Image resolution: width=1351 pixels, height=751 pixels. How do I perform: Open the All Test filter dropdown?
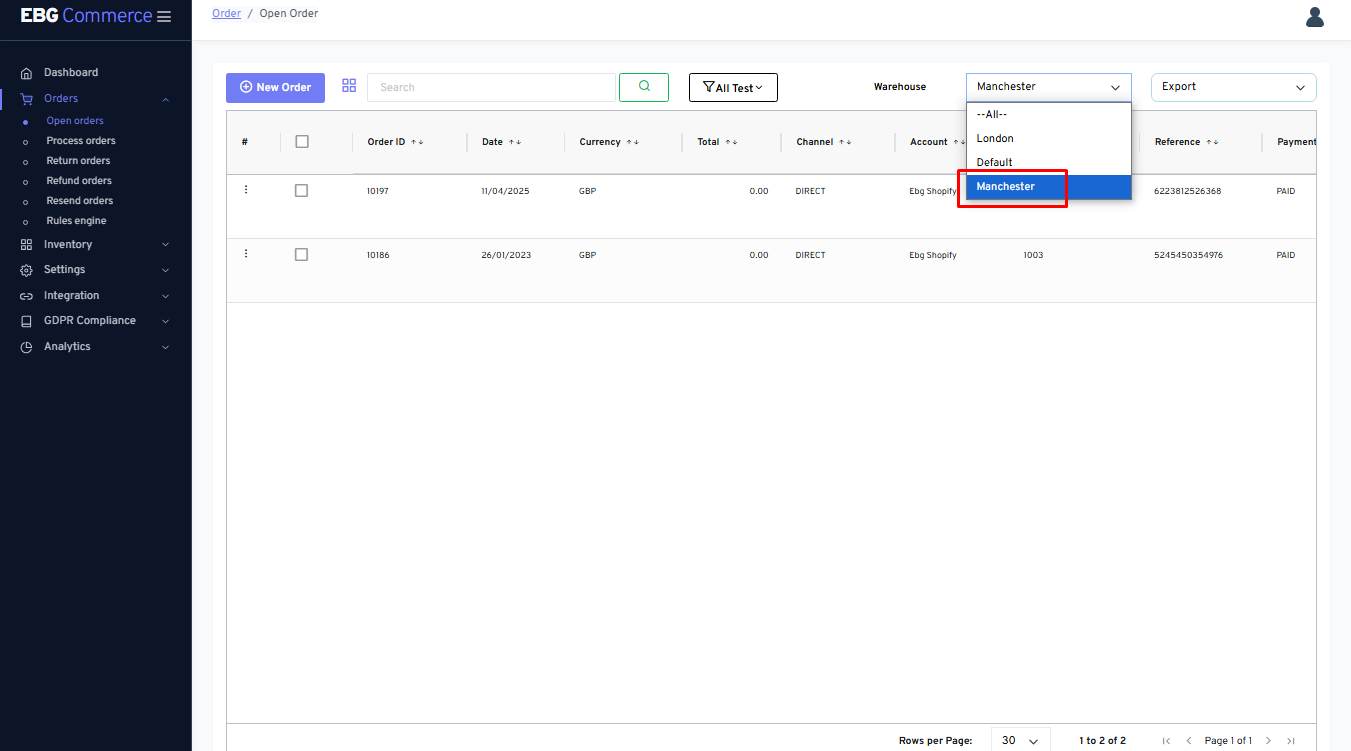tap(733, 88)
